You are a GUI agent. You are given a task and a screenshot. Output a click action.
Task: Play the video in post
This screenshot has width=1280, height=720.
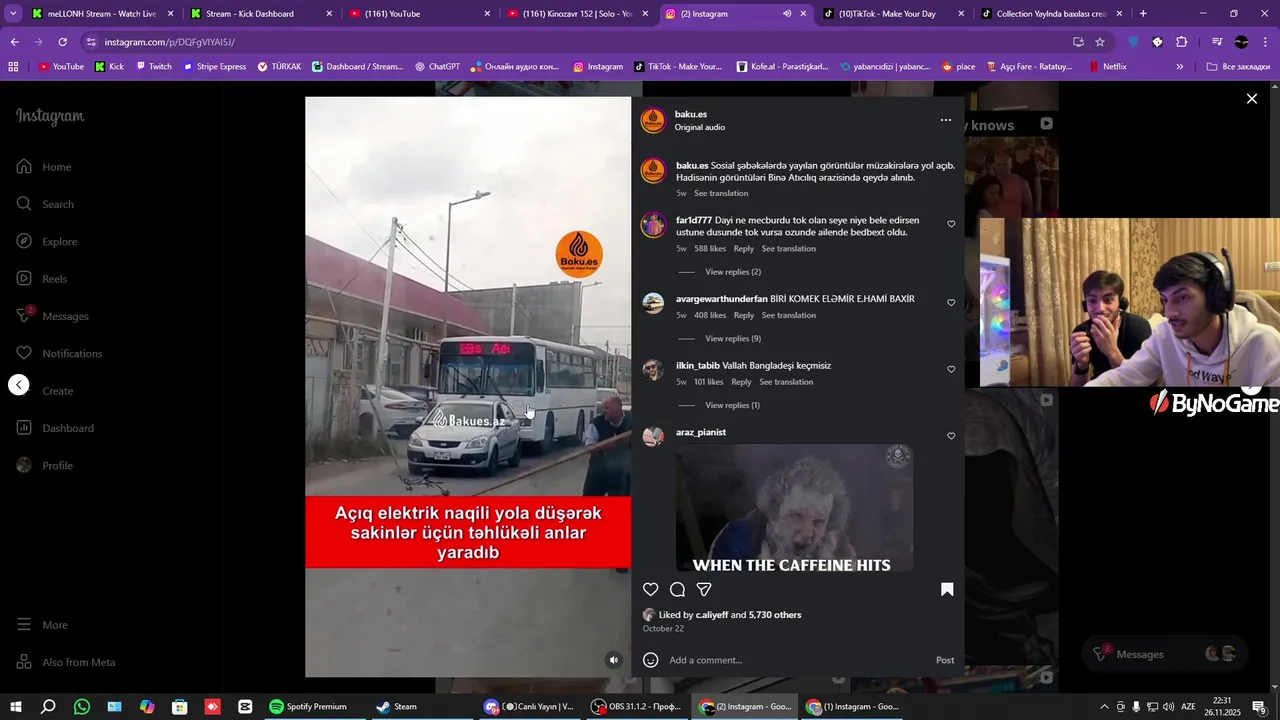click(x=468, y=387)
